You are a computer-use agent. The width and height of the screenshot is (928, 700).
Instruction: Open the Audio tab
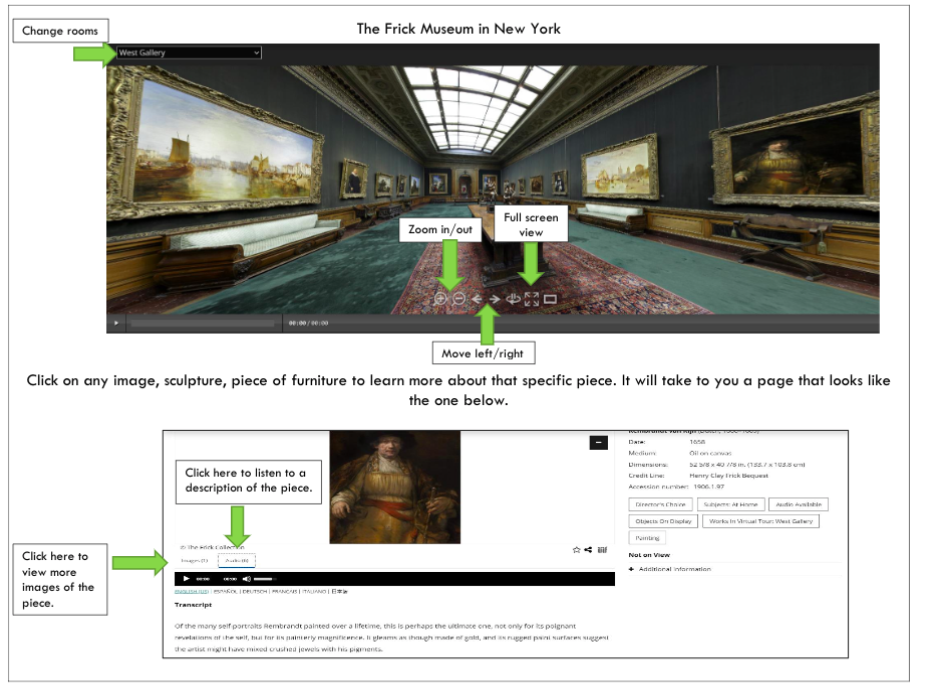click(x=237, y=560)
